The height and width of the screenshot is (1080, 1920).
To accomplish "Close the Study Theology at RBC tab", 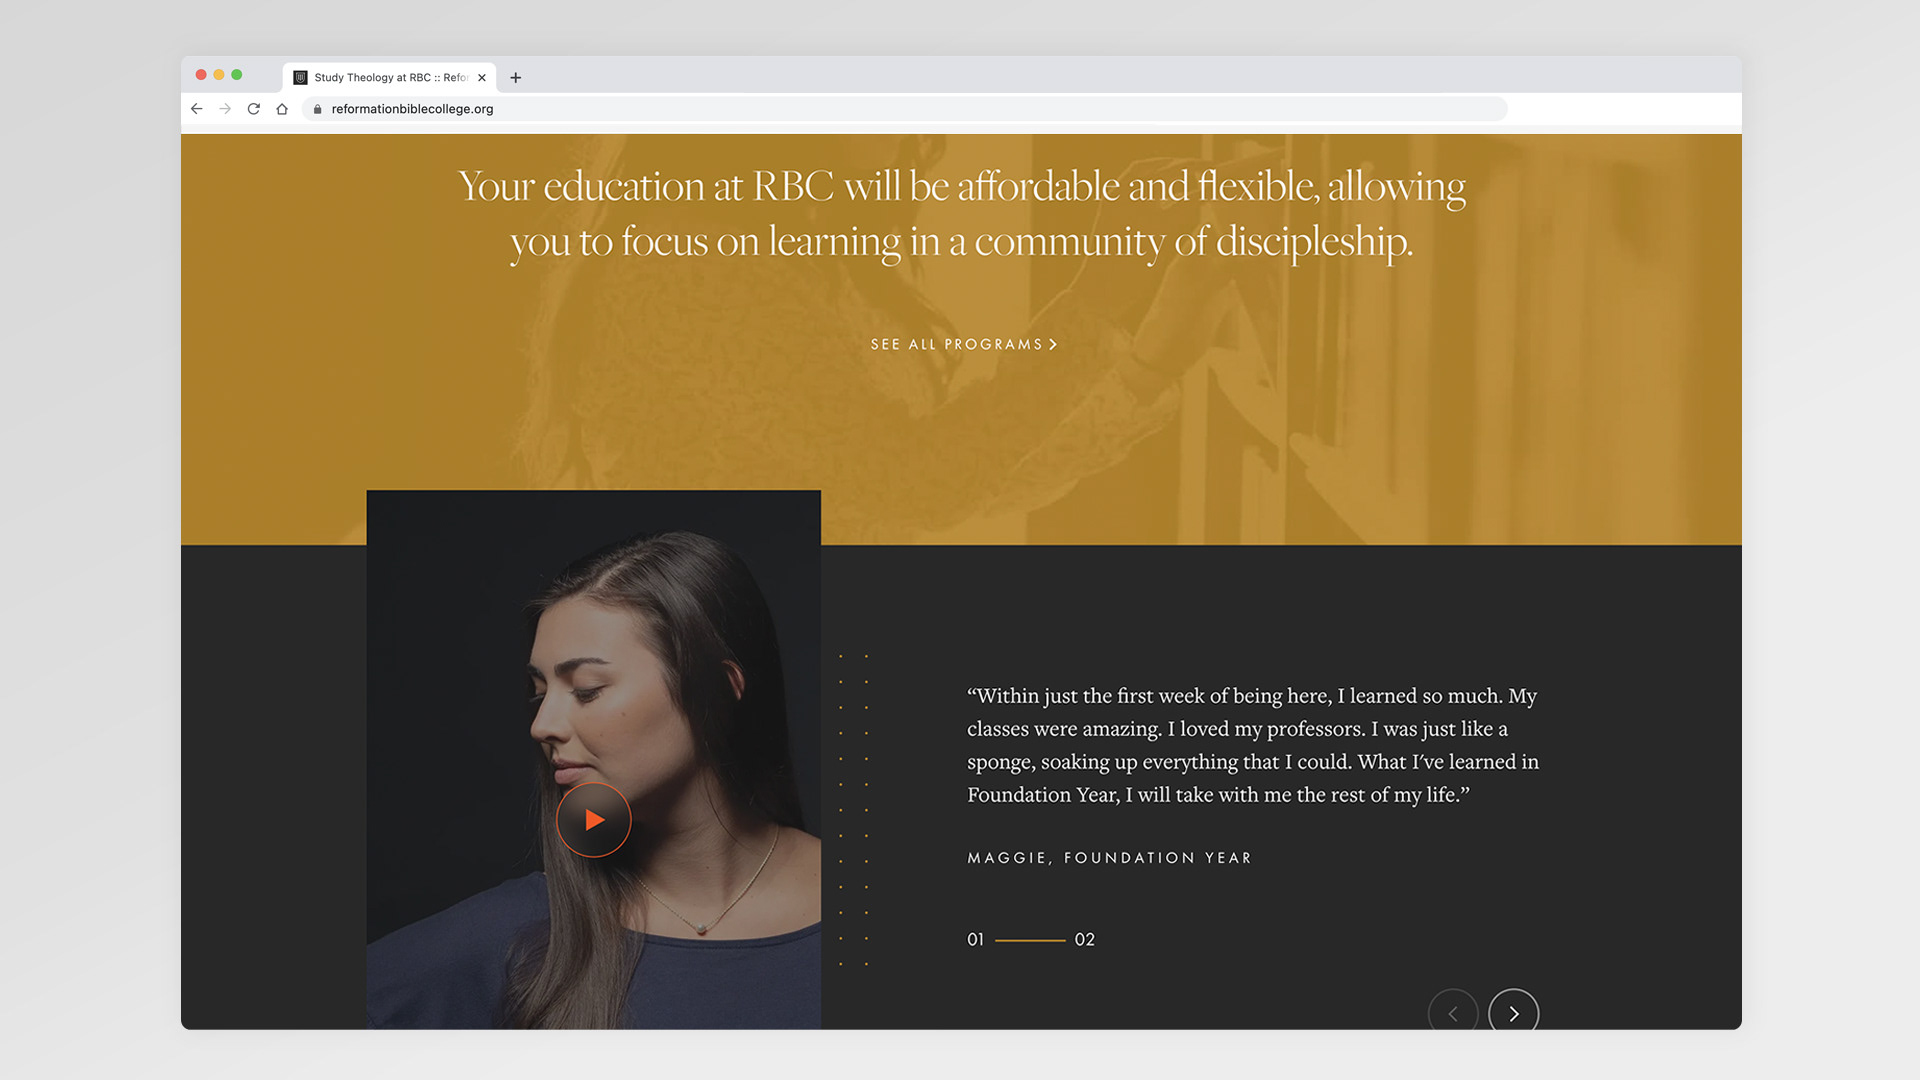I will coord(482,77).
